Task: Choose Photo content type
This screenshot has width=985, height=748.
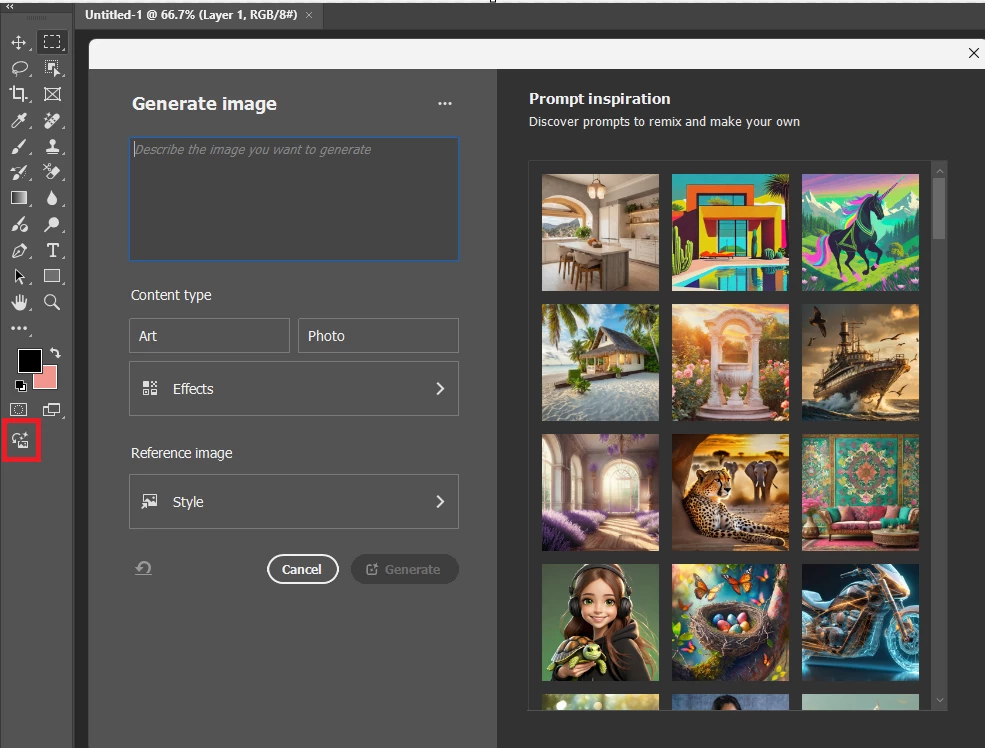Action: [x=378, y=335]
